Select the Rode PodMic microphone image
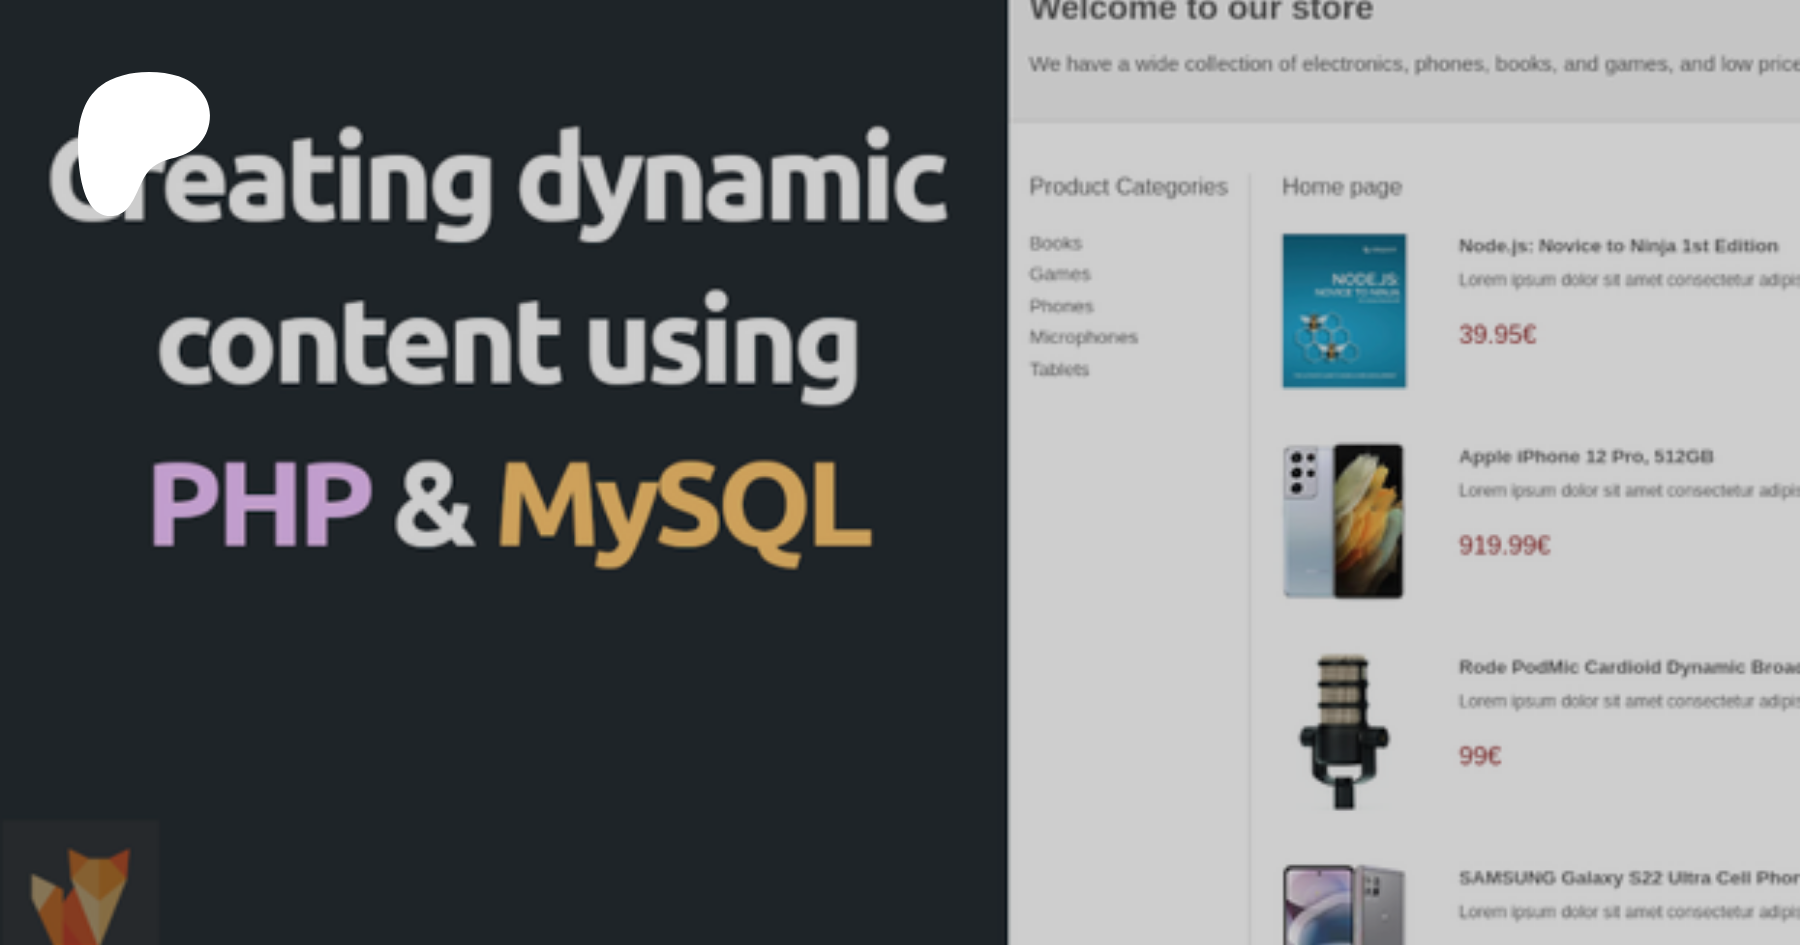Image resolution: width=1800 pixels, height=945 pixels. coord(1344,731)
